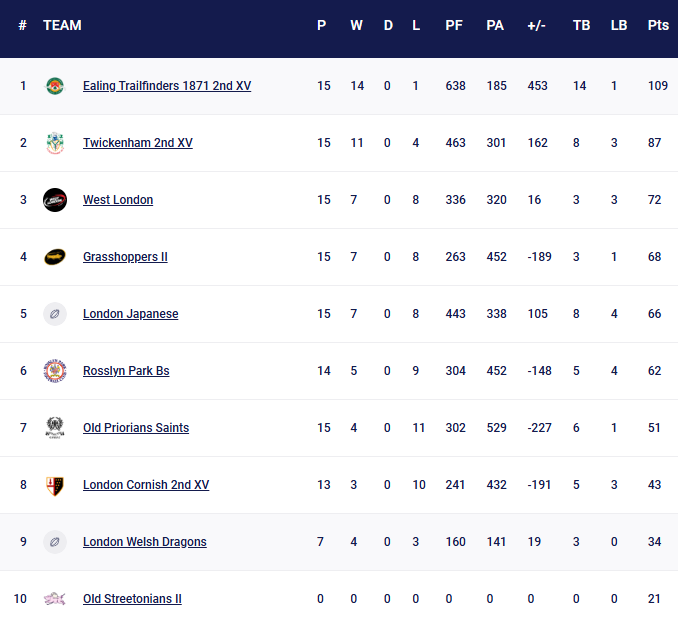Click the +/- points difference header

pyautogui.click(x=536, y=25)
